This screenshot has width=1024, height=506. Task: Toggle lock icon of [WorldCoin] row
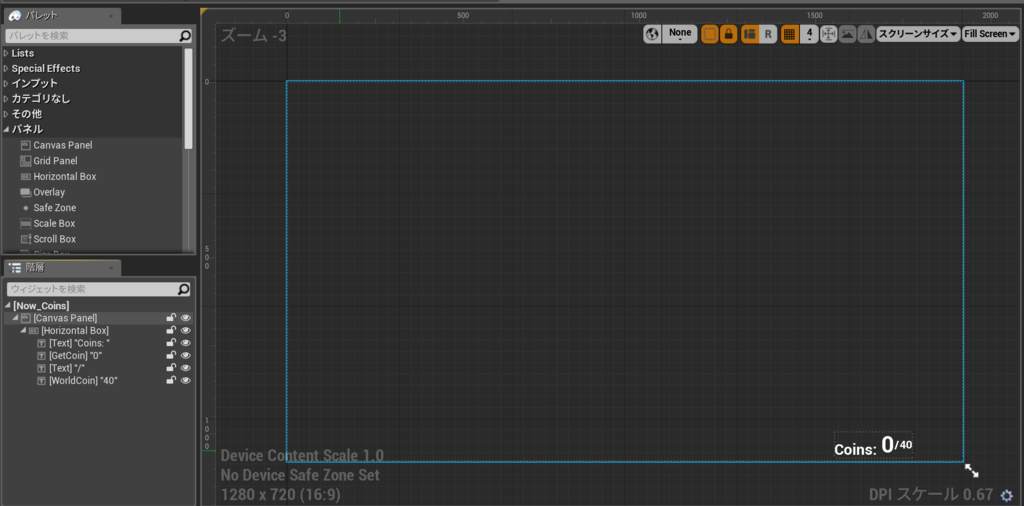(x=171, y=380)
